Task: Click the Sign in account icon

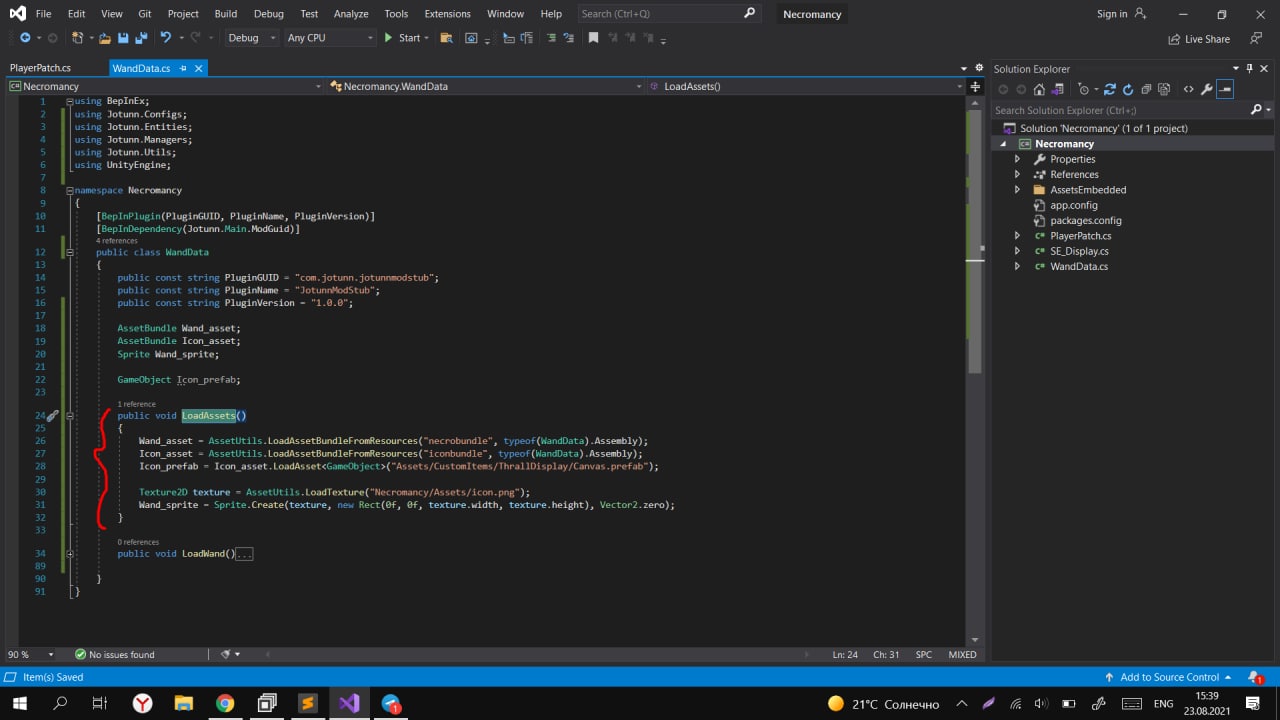Action: click(1140, 13)
